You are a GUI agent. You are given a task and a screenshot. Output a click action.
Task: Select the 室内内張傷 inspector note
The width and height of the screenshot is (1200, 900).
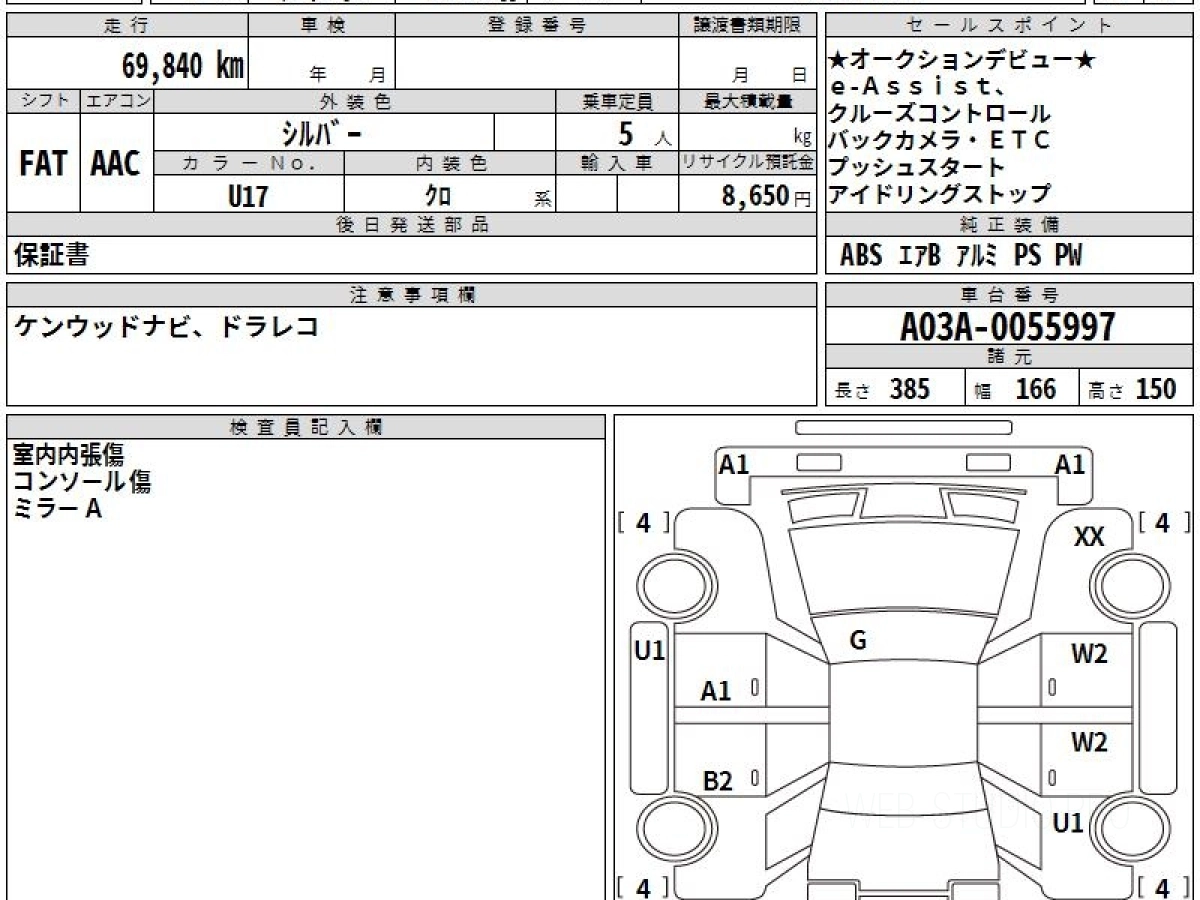point(69,455)
